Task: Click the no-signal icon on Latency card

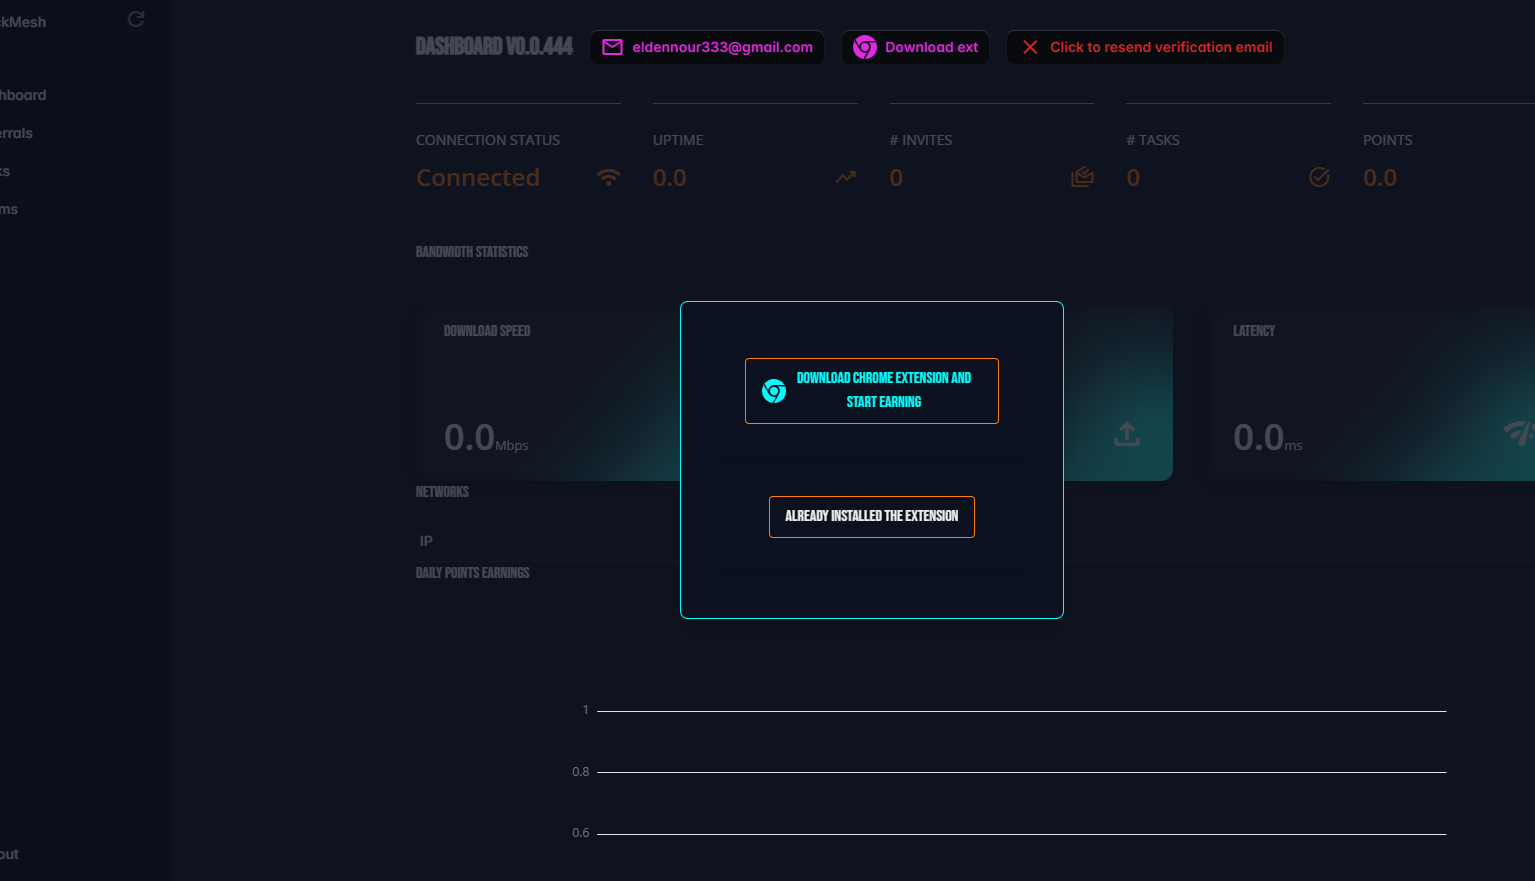Action: tap(1518, 433)
